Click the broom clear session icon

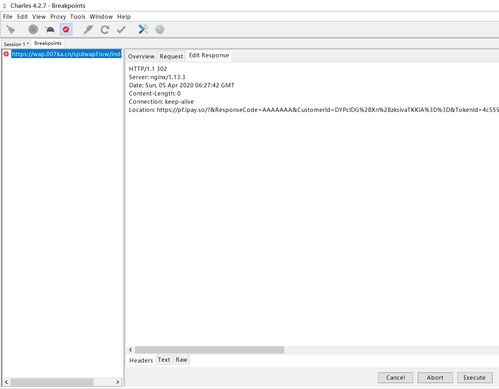[11, 30]
